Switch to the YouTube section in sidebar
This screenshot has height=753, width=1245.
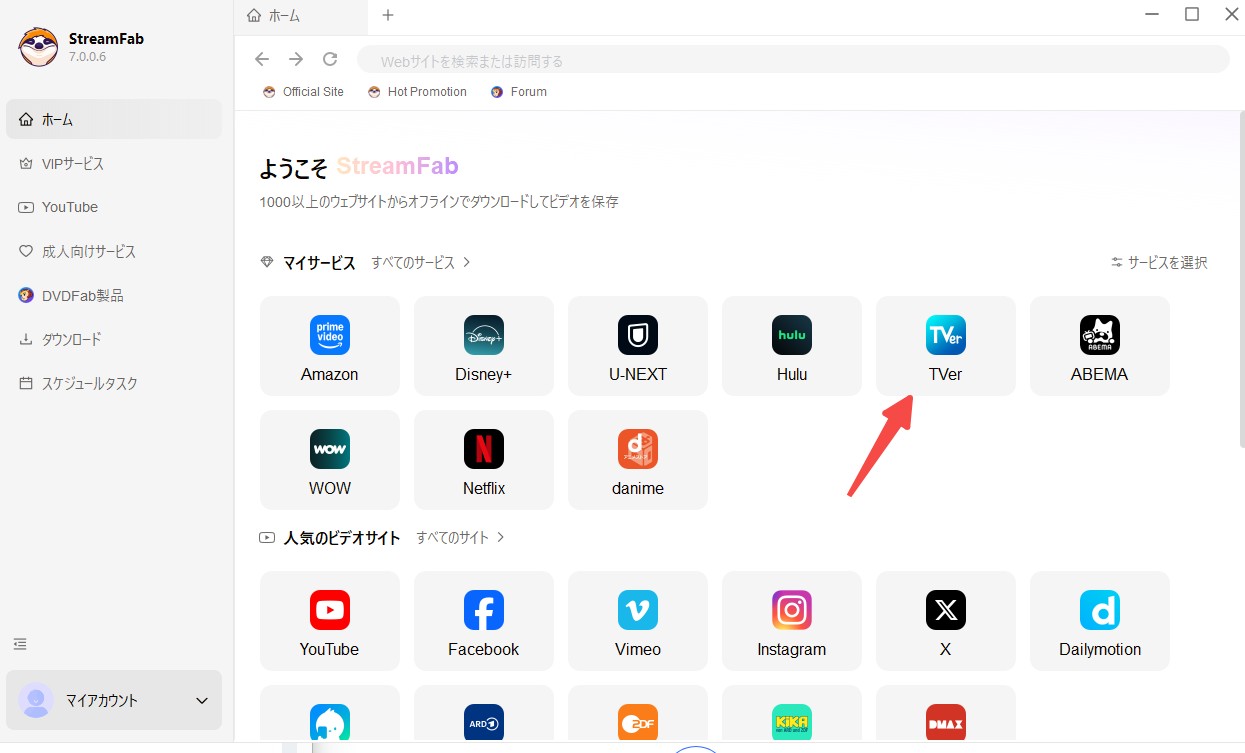[x=70, y=207]
